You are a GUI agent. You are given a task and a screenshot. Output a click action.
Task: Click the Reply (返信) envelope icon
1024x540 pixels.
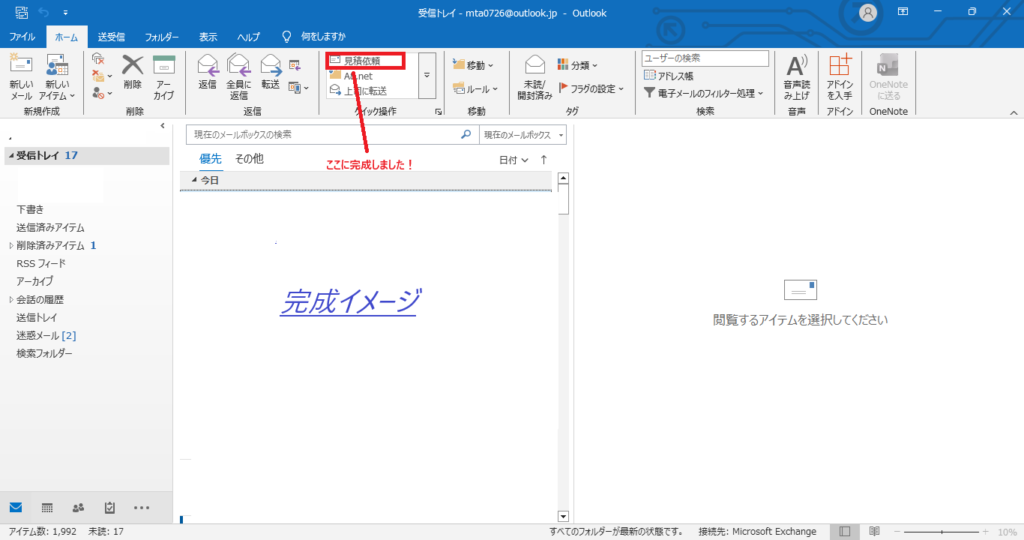click(x=208, y=68)
